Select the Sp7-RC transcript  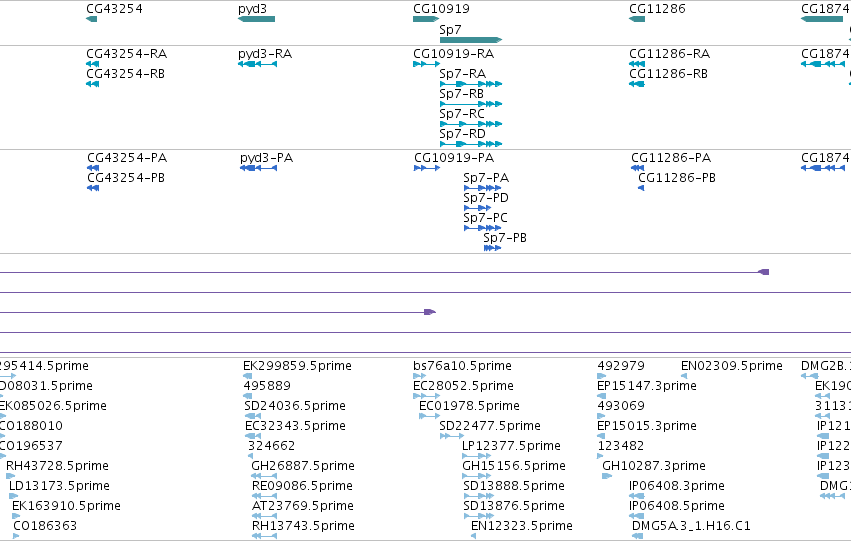click(462, 114)
